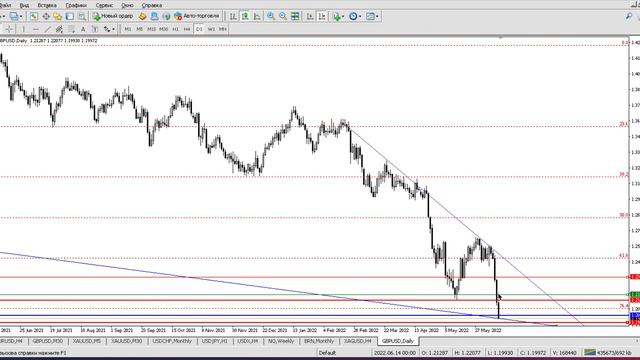This screenshot has height=360, width=640.
Task: Open the chart templates dropdown
Action: coord(372,16)
